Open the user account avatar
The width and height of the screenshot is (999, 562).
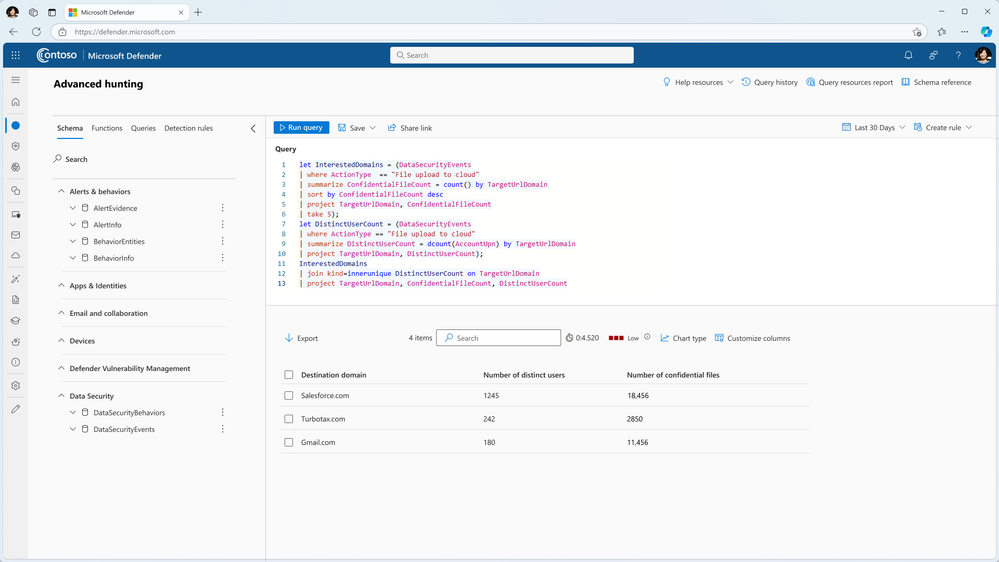pyautogui.click(x=982, y=55)
